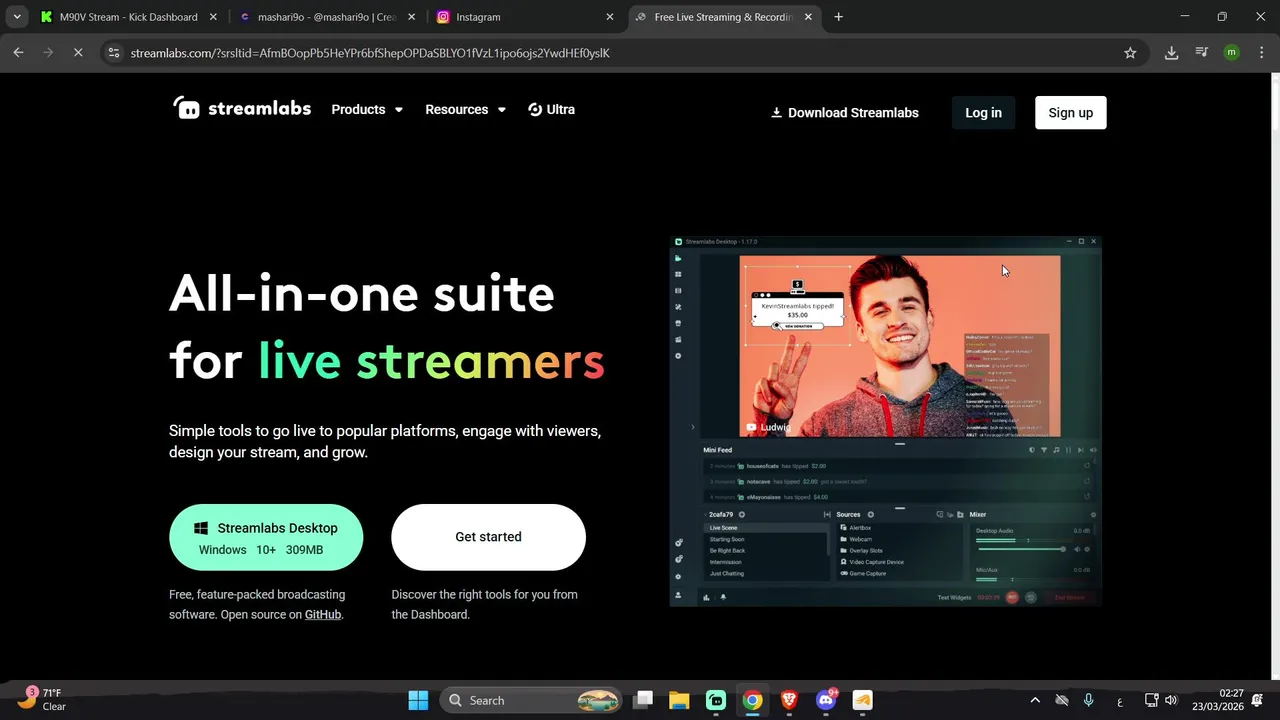Open File Explorer from the taskbar
Screen dimensions: 1280x720
coord(679,700)
